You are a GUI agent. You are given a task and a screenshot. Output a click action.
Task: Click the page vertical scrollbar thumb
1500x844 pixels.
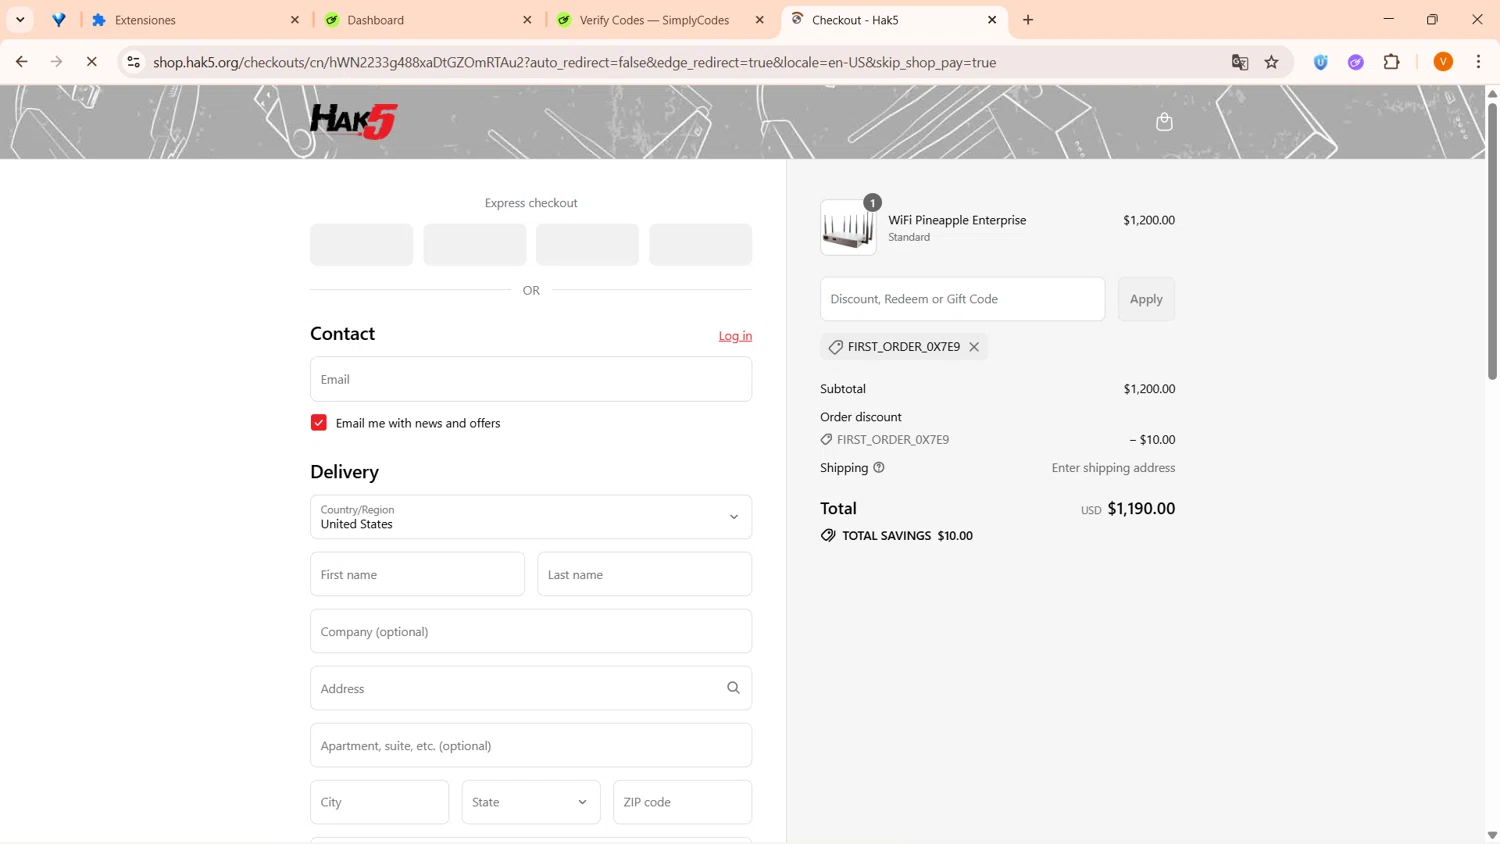point(1492,240)
